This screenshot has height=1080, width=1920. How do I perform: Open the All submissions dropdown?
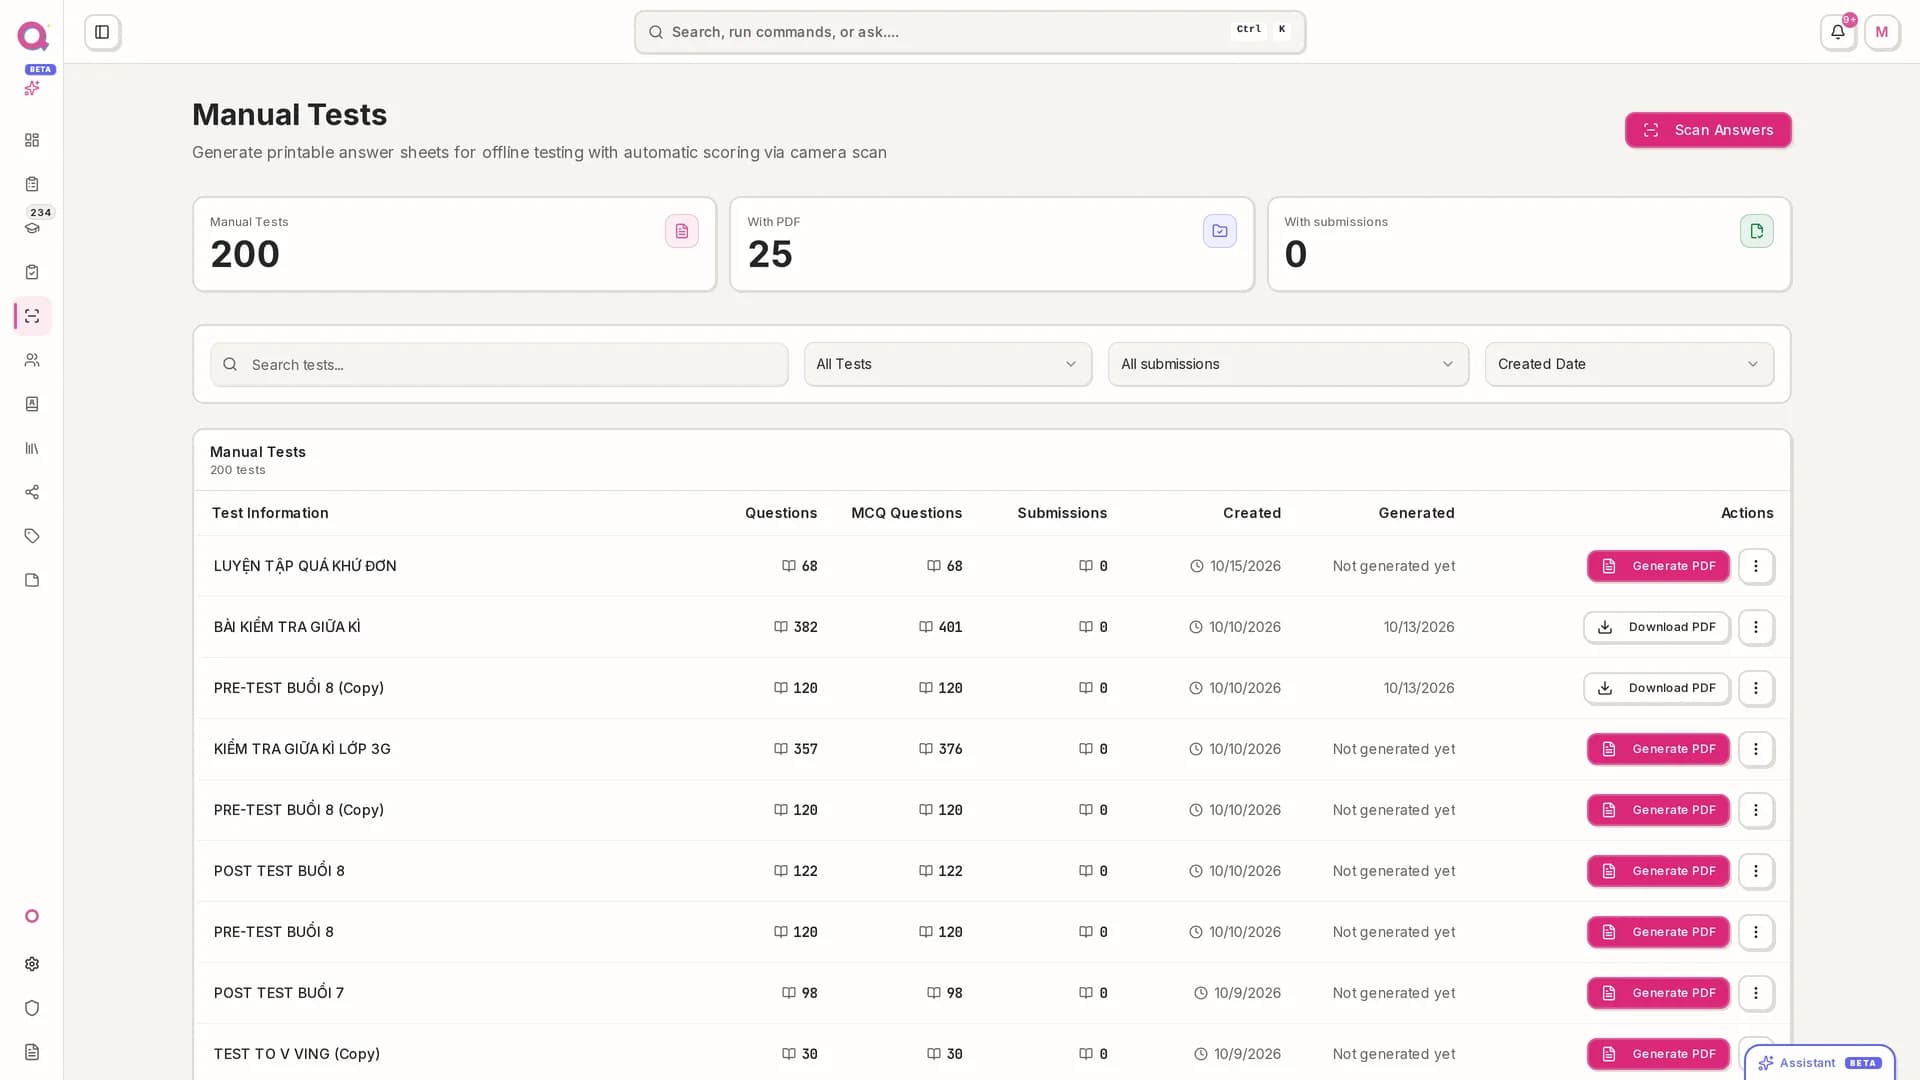[1288, 364]
